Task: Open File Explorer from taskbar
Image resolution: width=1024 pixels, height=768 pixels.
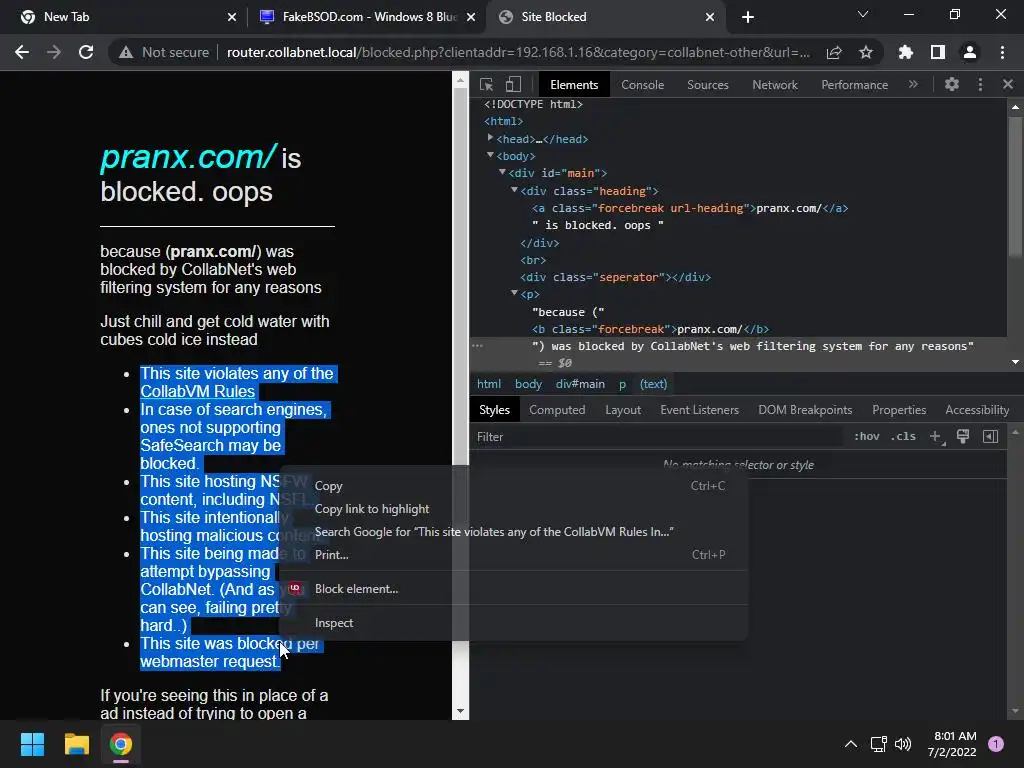Action: tap(76, 744)
